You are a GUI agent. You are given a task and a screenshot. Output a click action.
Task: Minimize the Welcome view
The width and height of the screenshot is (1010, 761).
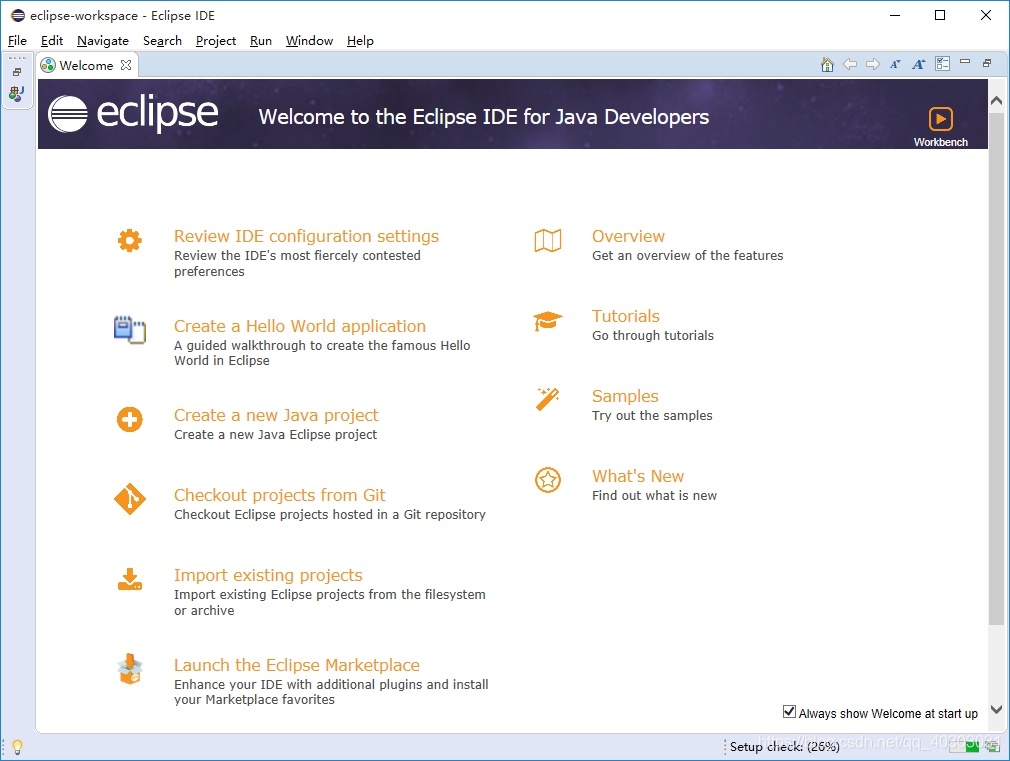click(965, 62)
